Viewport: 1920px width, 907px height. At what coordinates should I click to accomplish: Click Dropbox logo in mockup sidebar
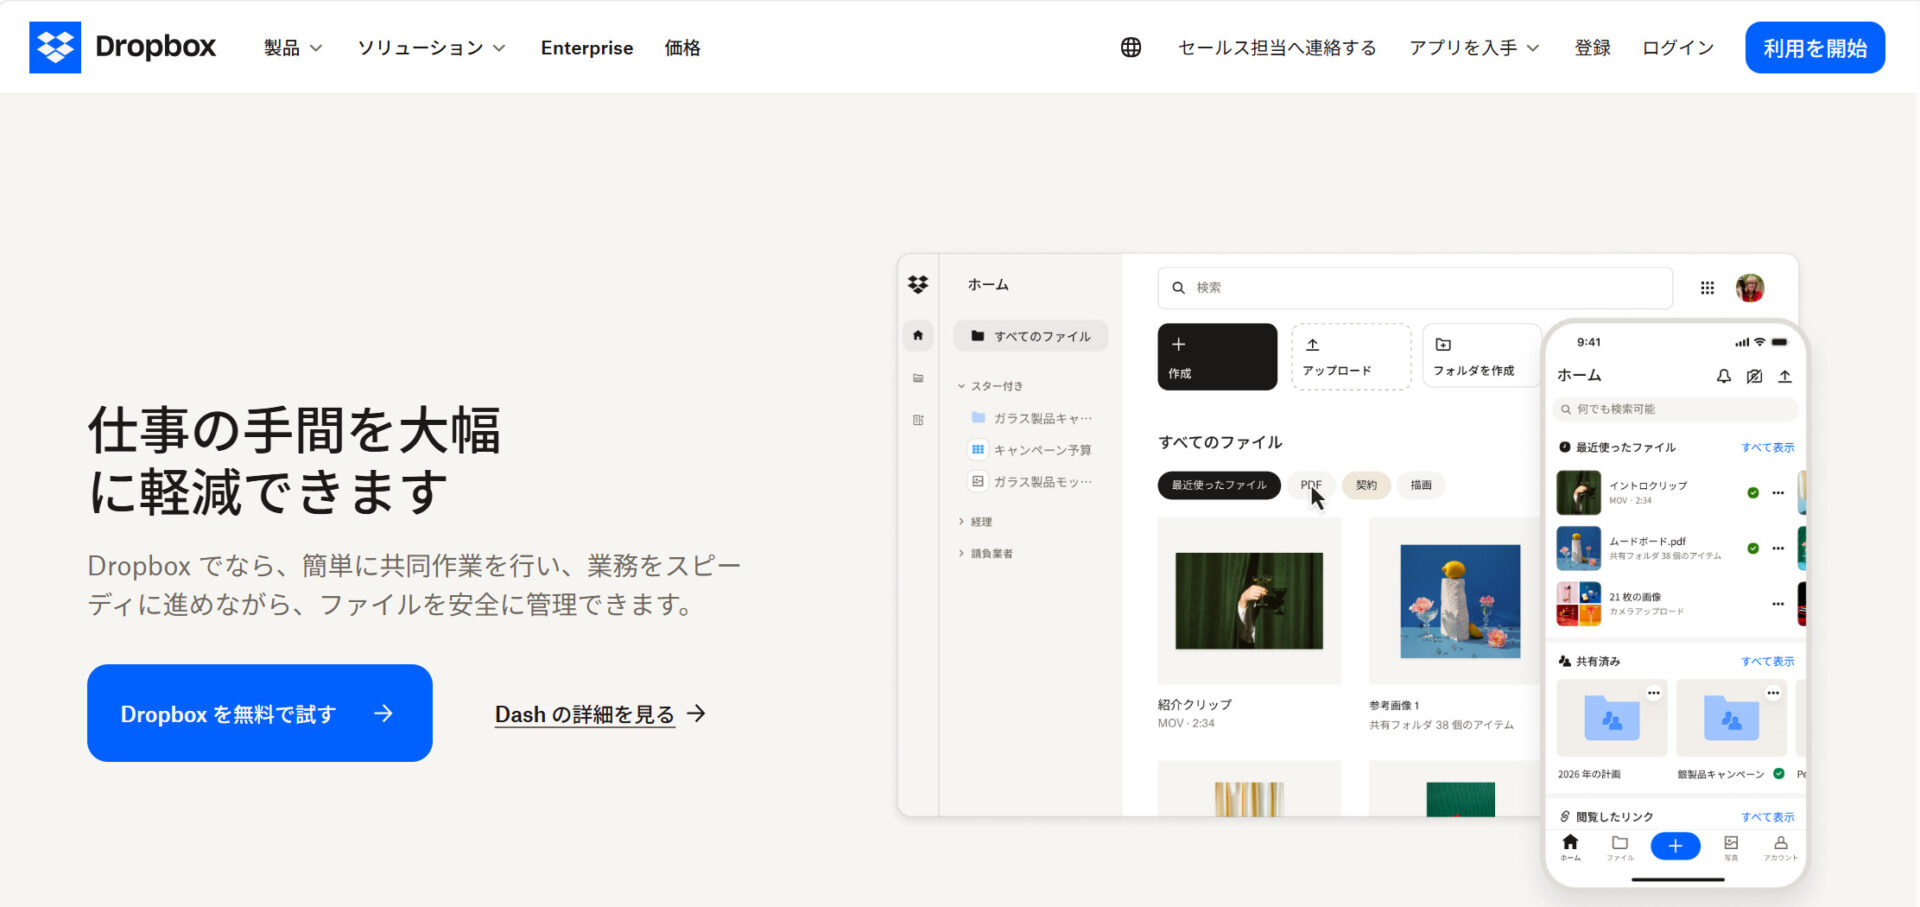[918, 285]
